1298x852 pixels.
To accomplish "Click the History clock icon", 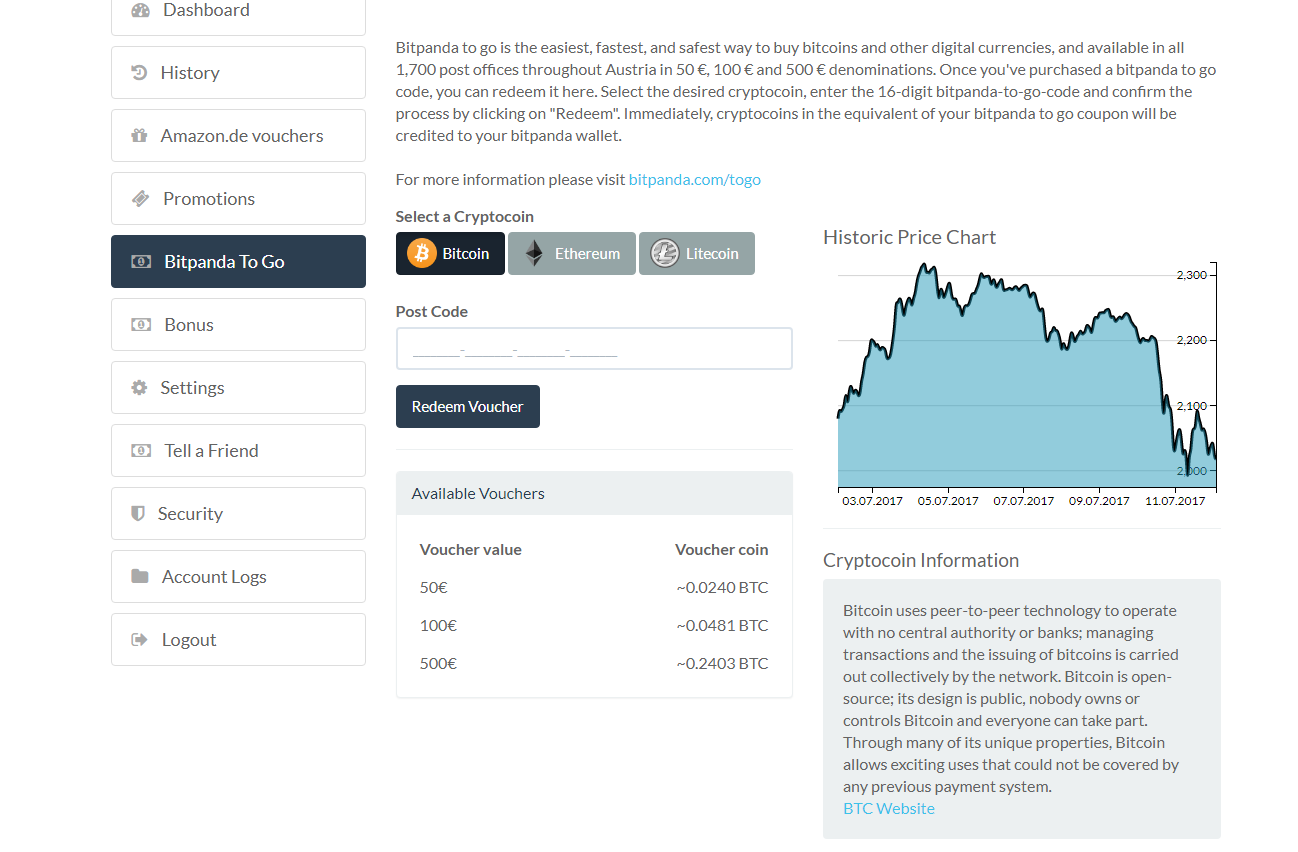I will point(139,73).
